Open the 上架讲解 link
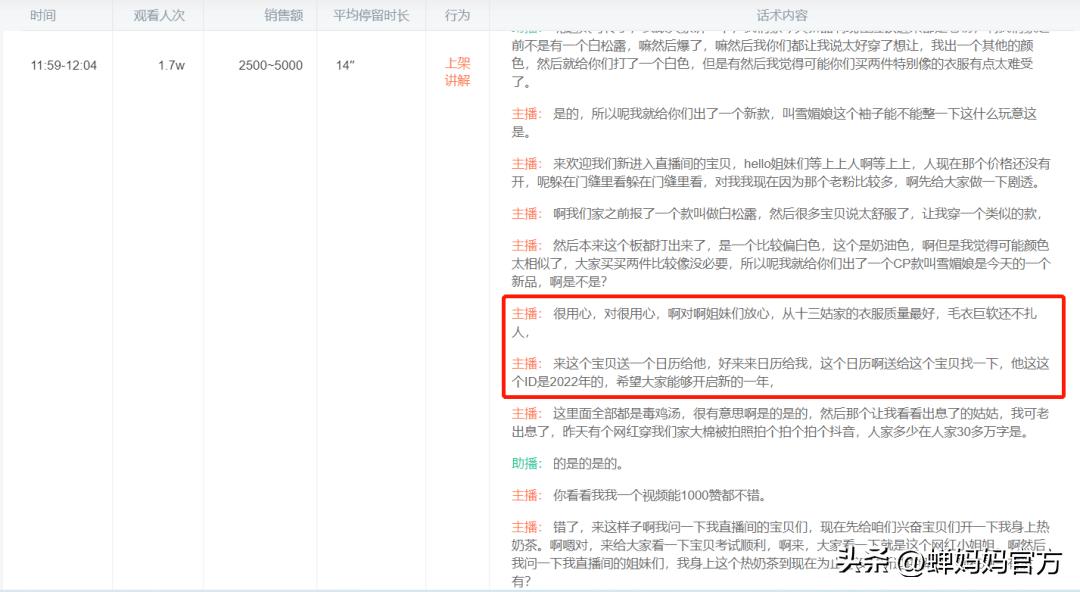The width and height of the screenshot is (1080, 592). coord(456,74)
